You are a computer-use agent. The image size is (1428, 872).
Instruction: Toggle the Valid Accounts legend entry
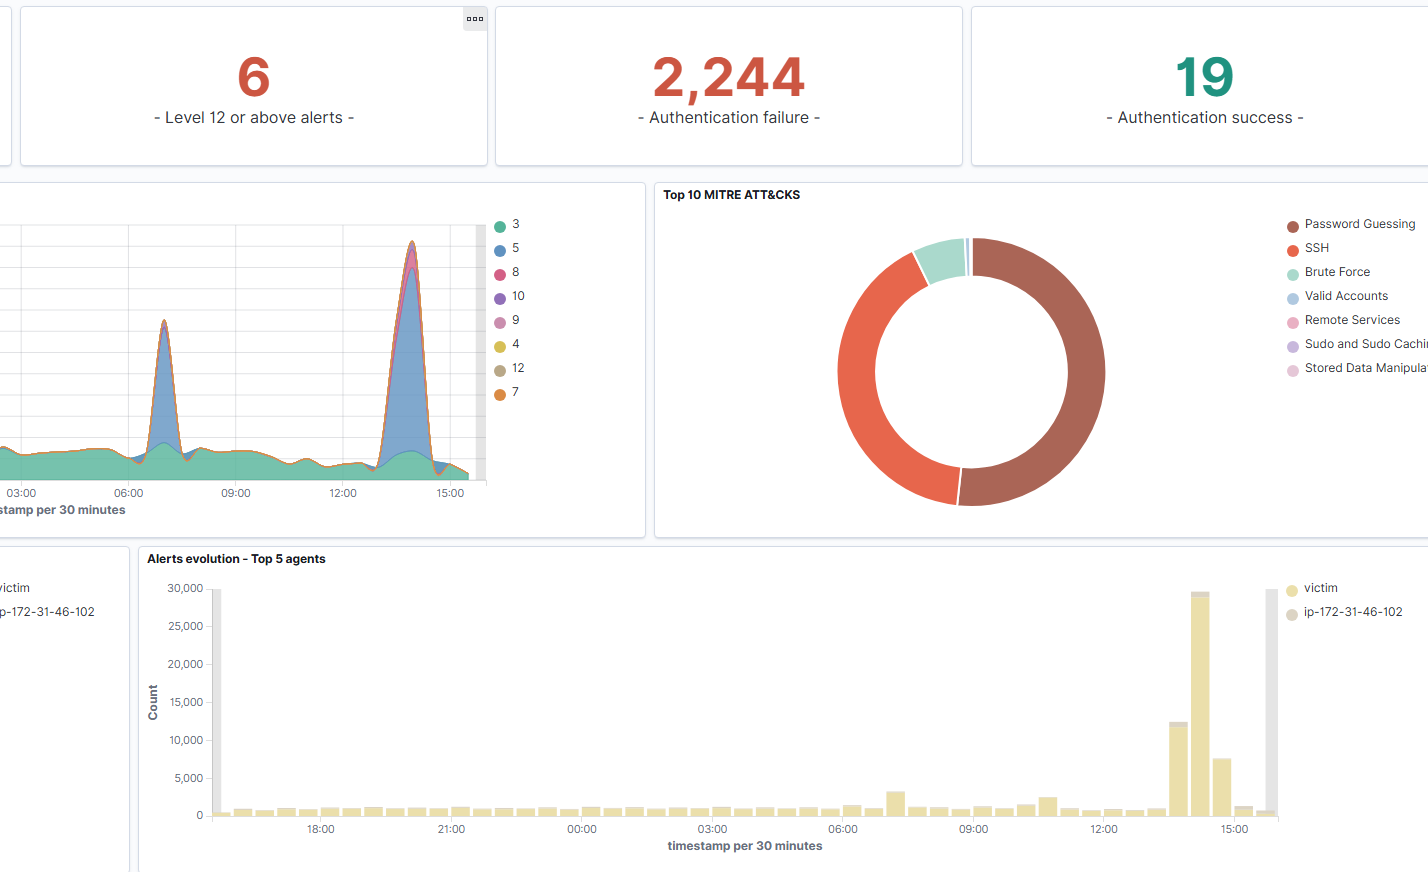tap(1346, 296)
